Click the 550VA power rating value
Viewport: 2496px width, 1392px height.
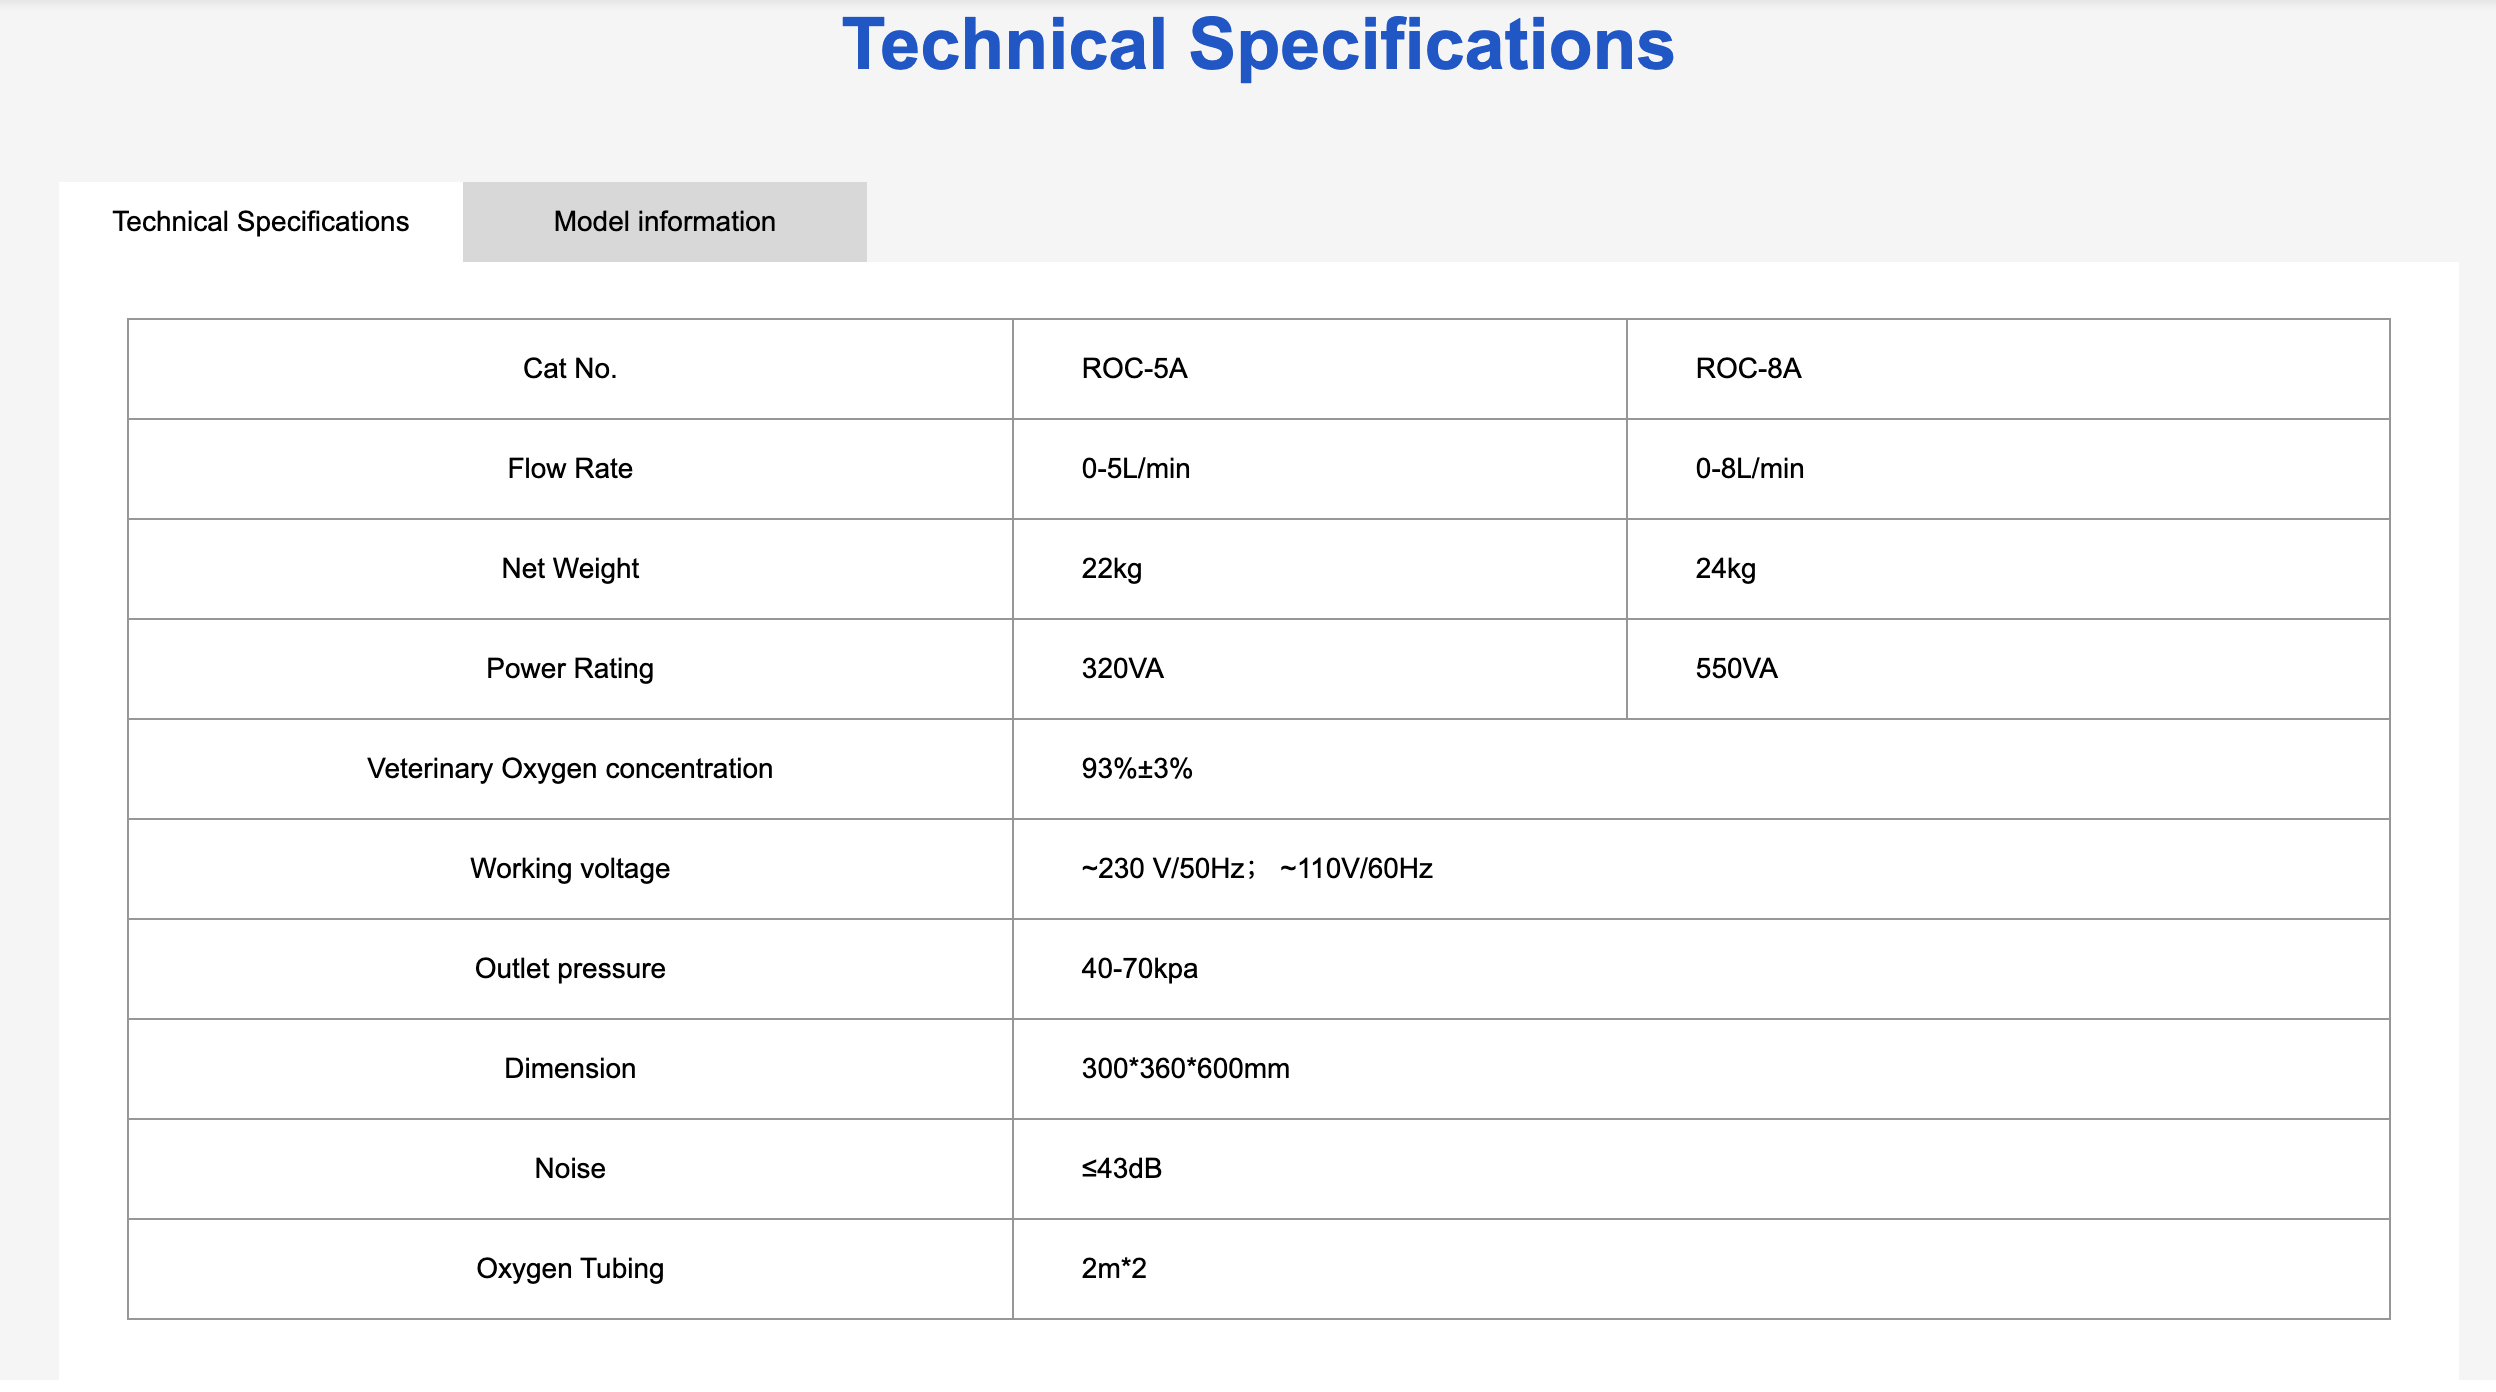[1736, 668]
